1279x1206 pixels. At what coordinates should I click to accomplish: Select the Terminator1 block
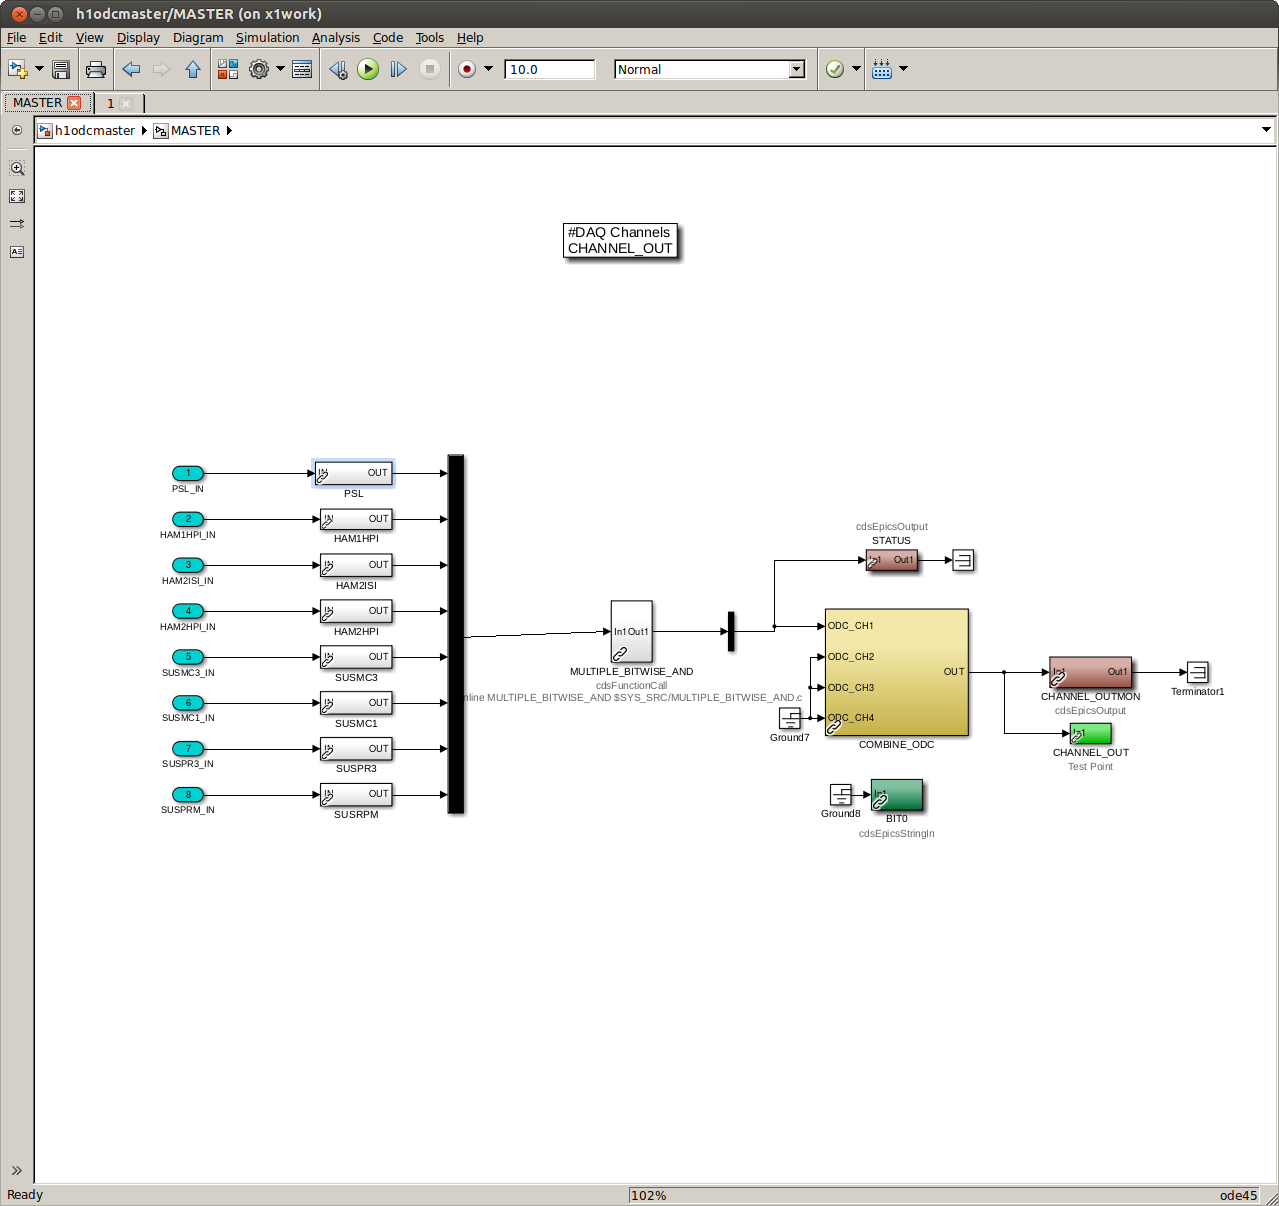point(1198,672)
